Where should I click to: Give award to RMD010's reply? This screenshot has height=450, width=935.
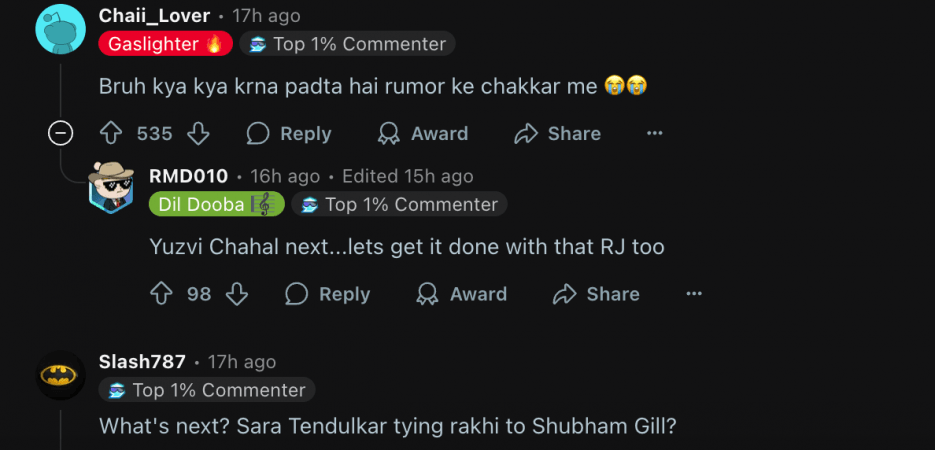tap(462, 294)
